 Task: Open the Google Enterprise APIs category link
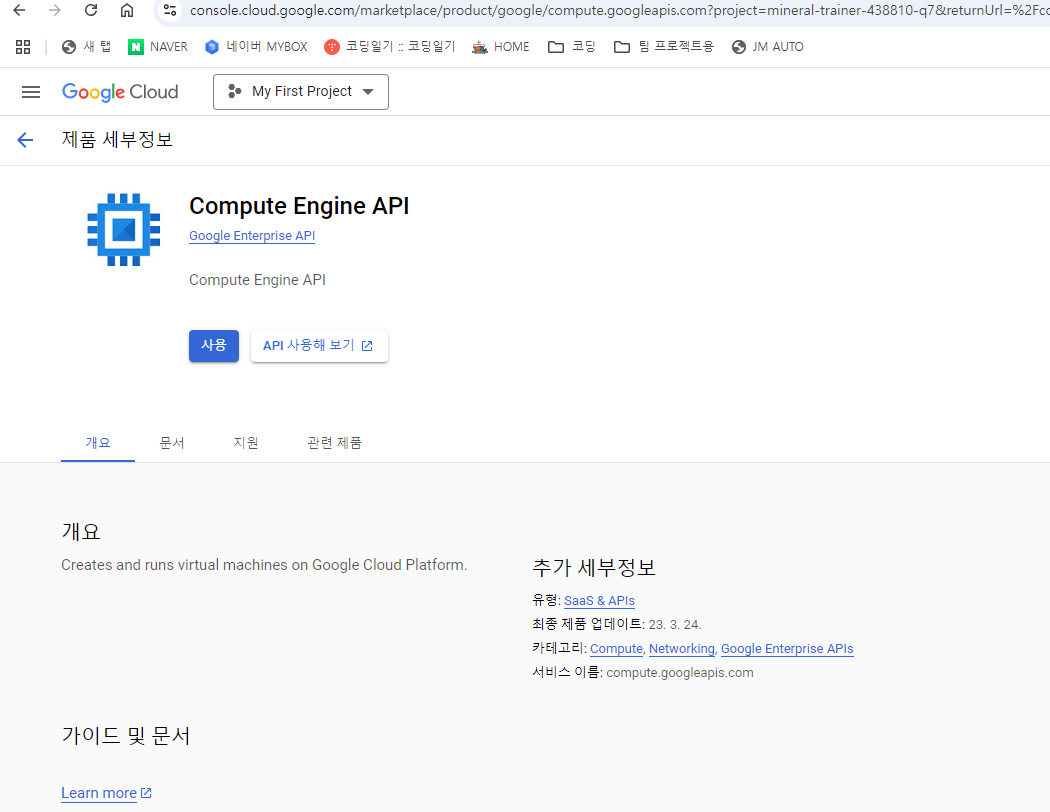pyautogui.click(x=787, y=649)
